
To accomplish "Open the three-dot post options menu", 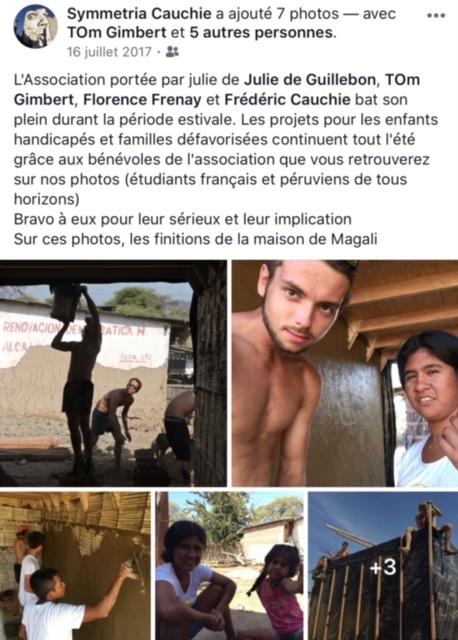I will pos(436,16).
